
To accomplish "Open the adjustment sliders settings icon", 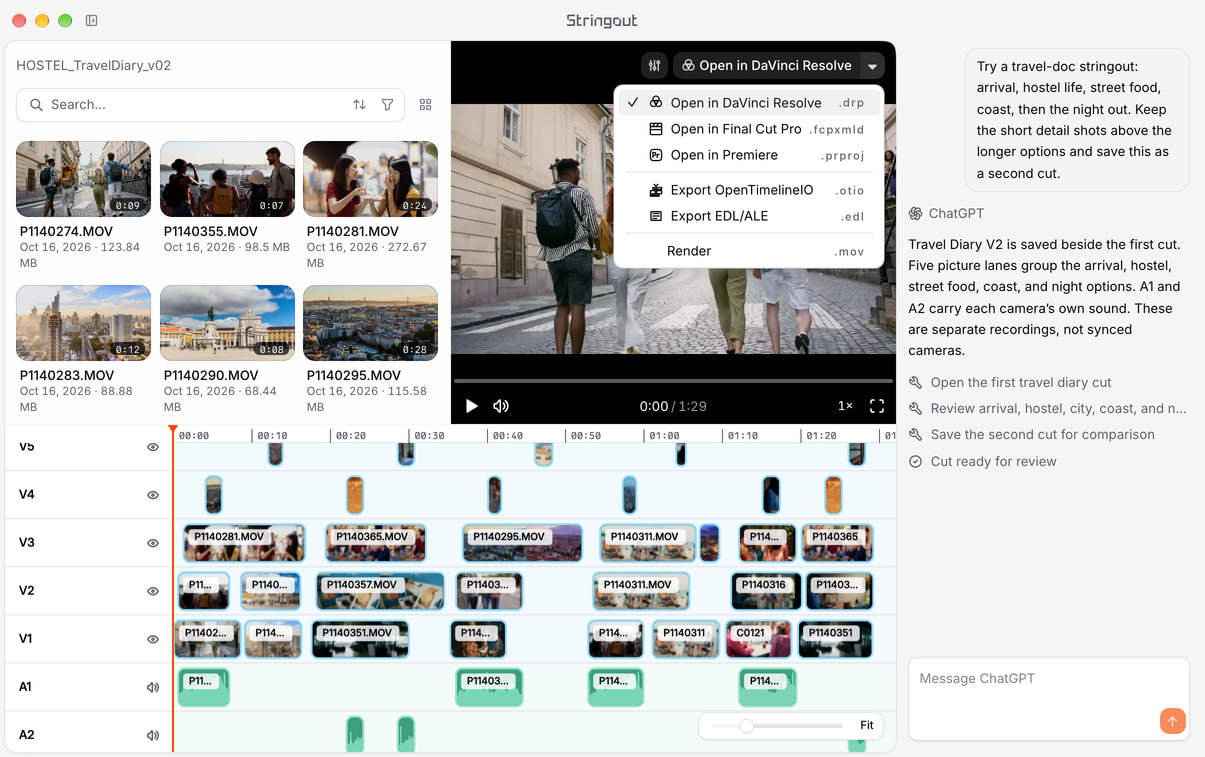I will 654,65.
